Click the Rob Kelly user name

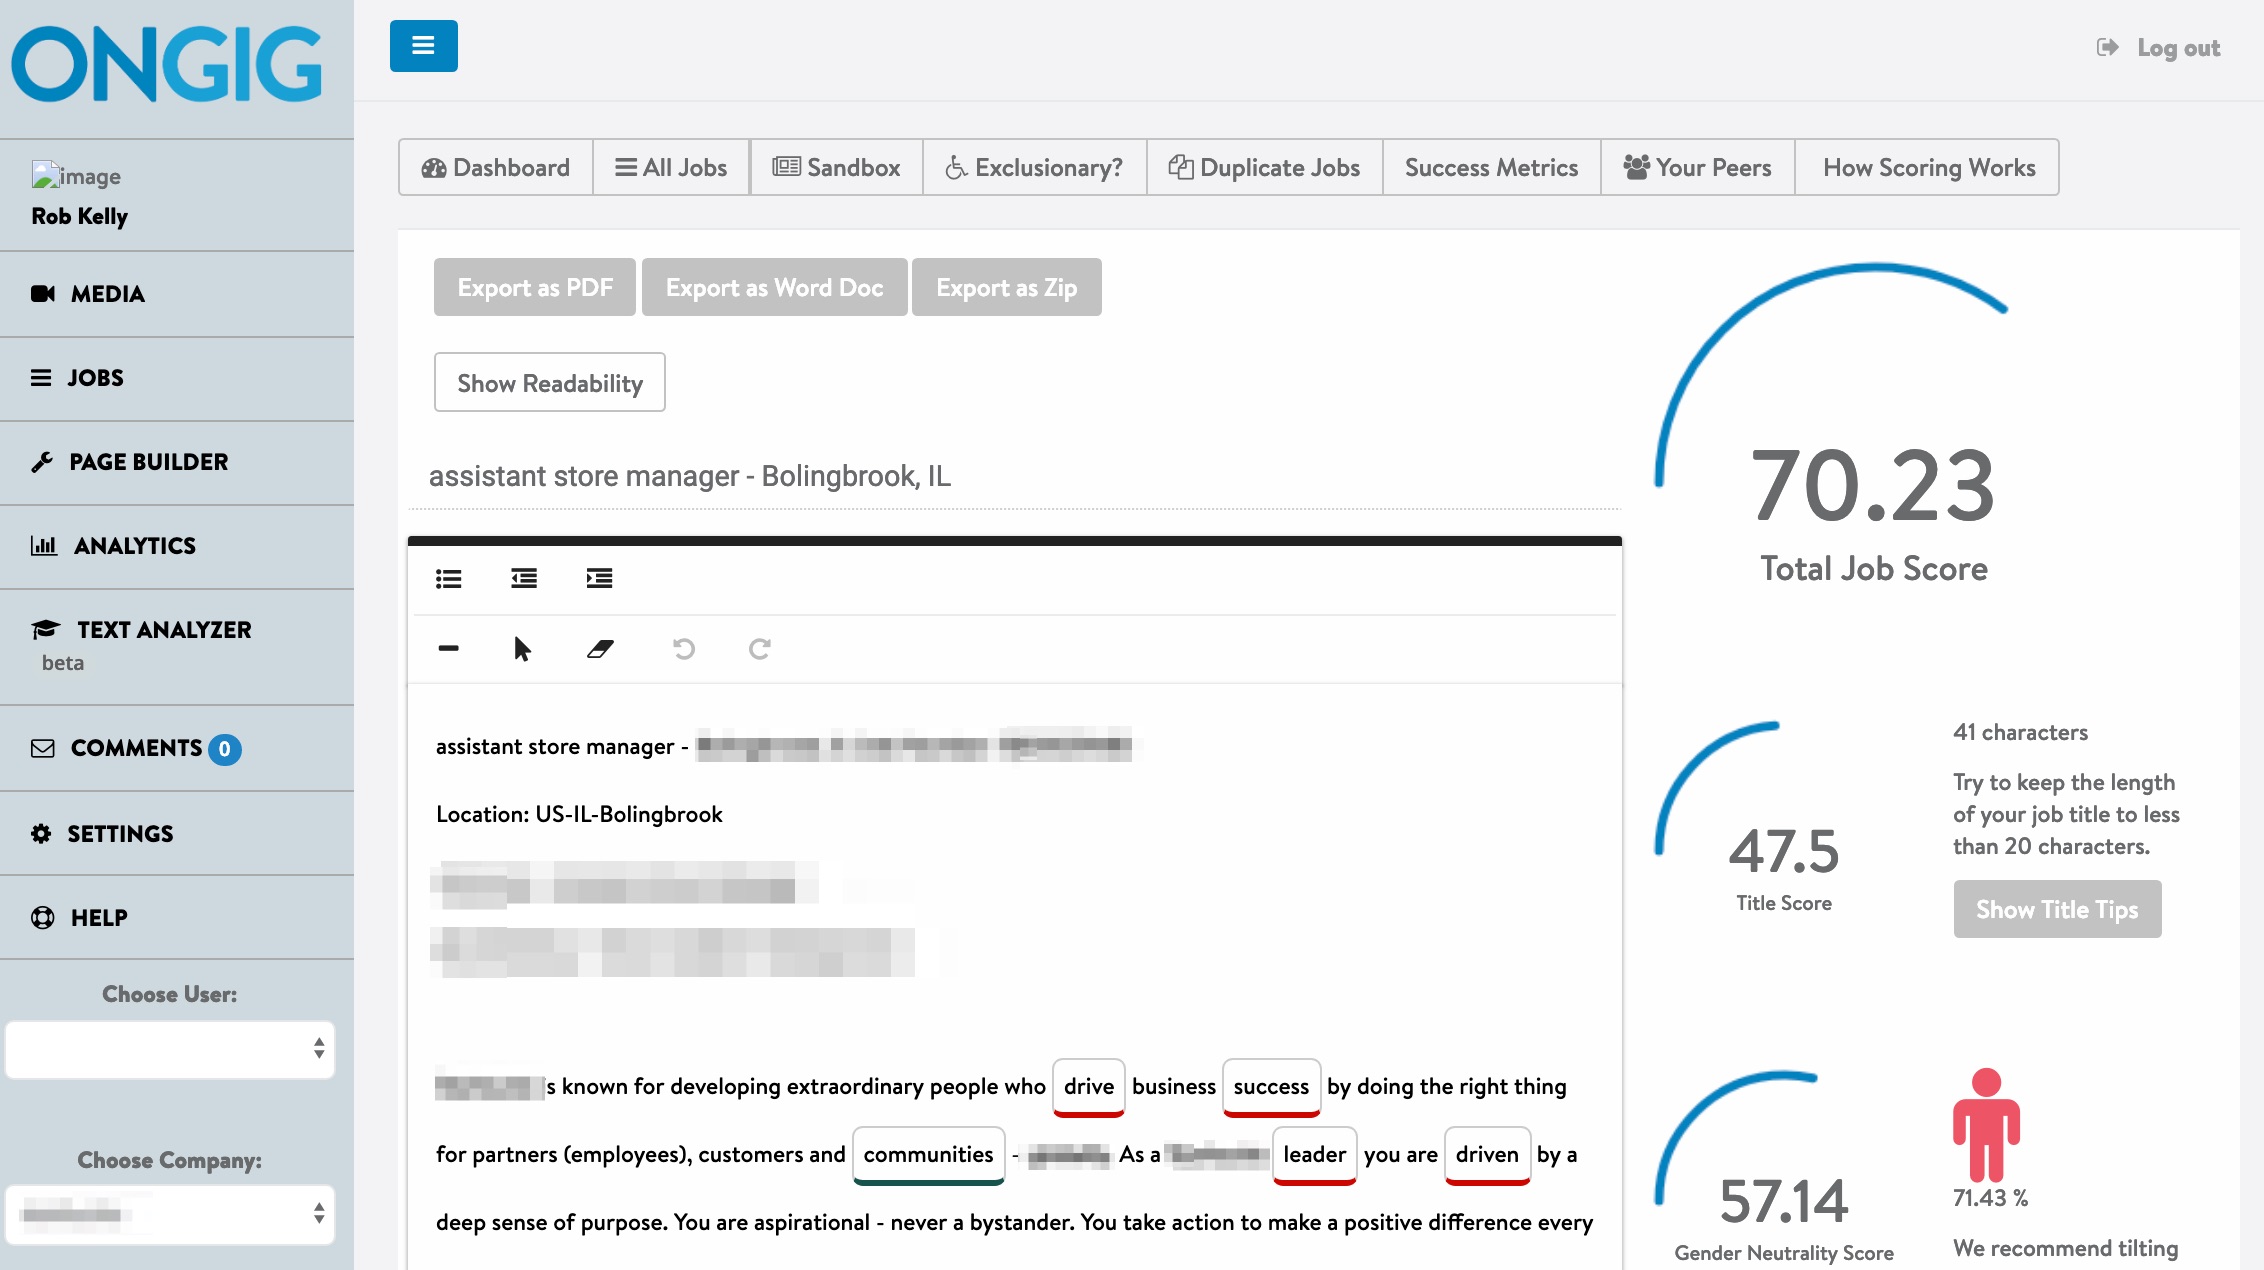[80, 216]
